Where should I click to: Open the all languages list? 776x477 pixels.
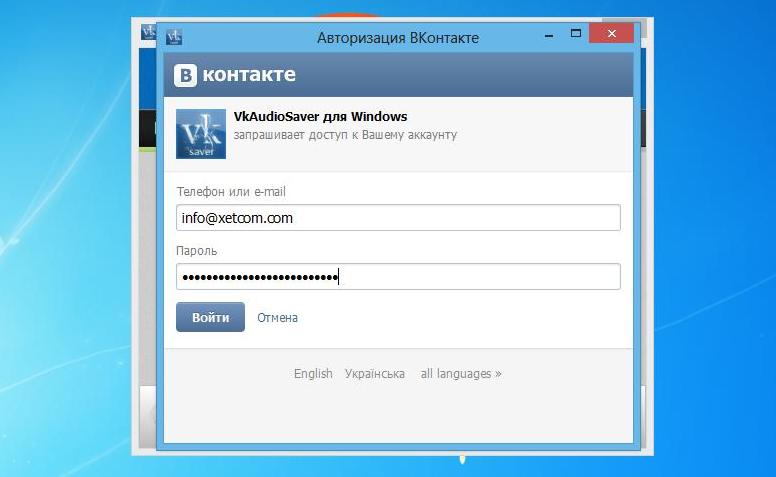pos(461,374)
